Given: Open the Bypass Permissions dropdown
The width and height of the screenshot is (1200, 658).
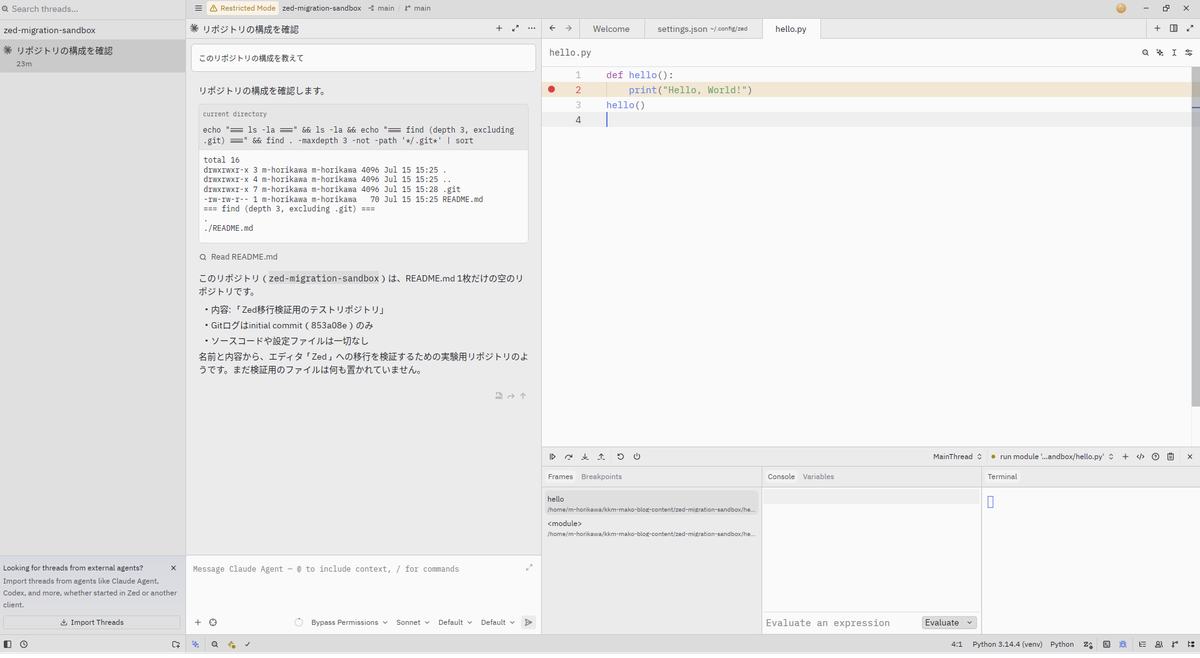Looking at the screenshot, I should coord(349,622).
